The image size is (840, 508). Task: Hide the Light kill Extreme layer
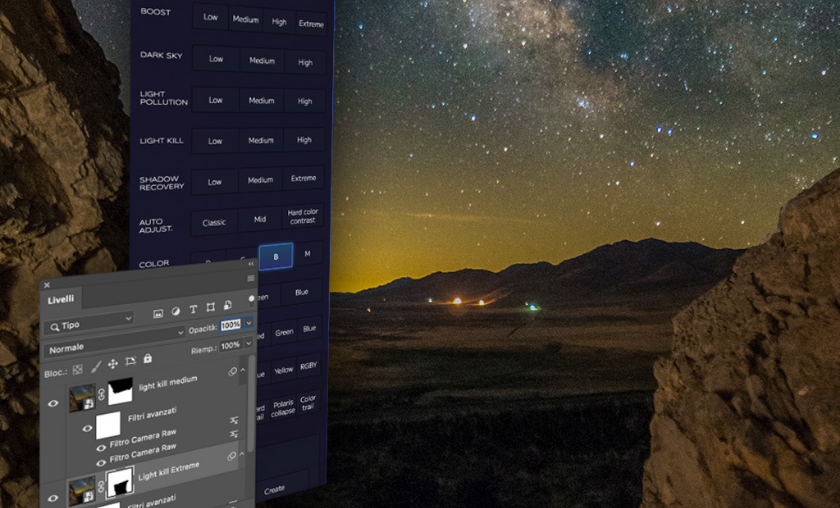[53, 498]
